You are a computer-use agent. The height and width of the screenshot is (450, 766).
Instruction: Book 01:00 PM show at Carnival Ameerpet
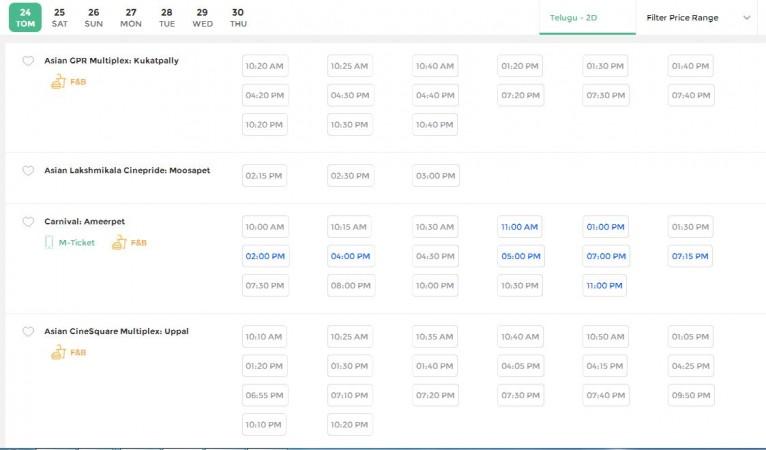[x=606, y=227]
